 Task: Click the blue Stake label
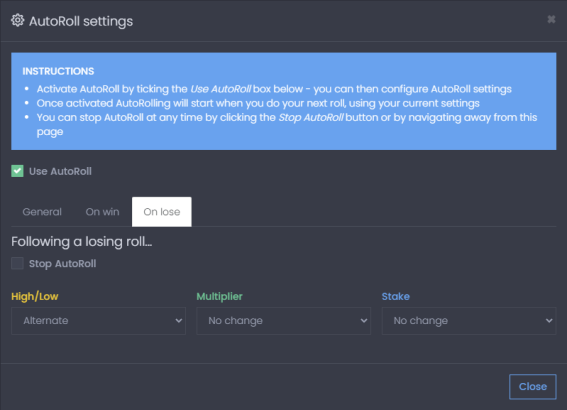(396, 296)
